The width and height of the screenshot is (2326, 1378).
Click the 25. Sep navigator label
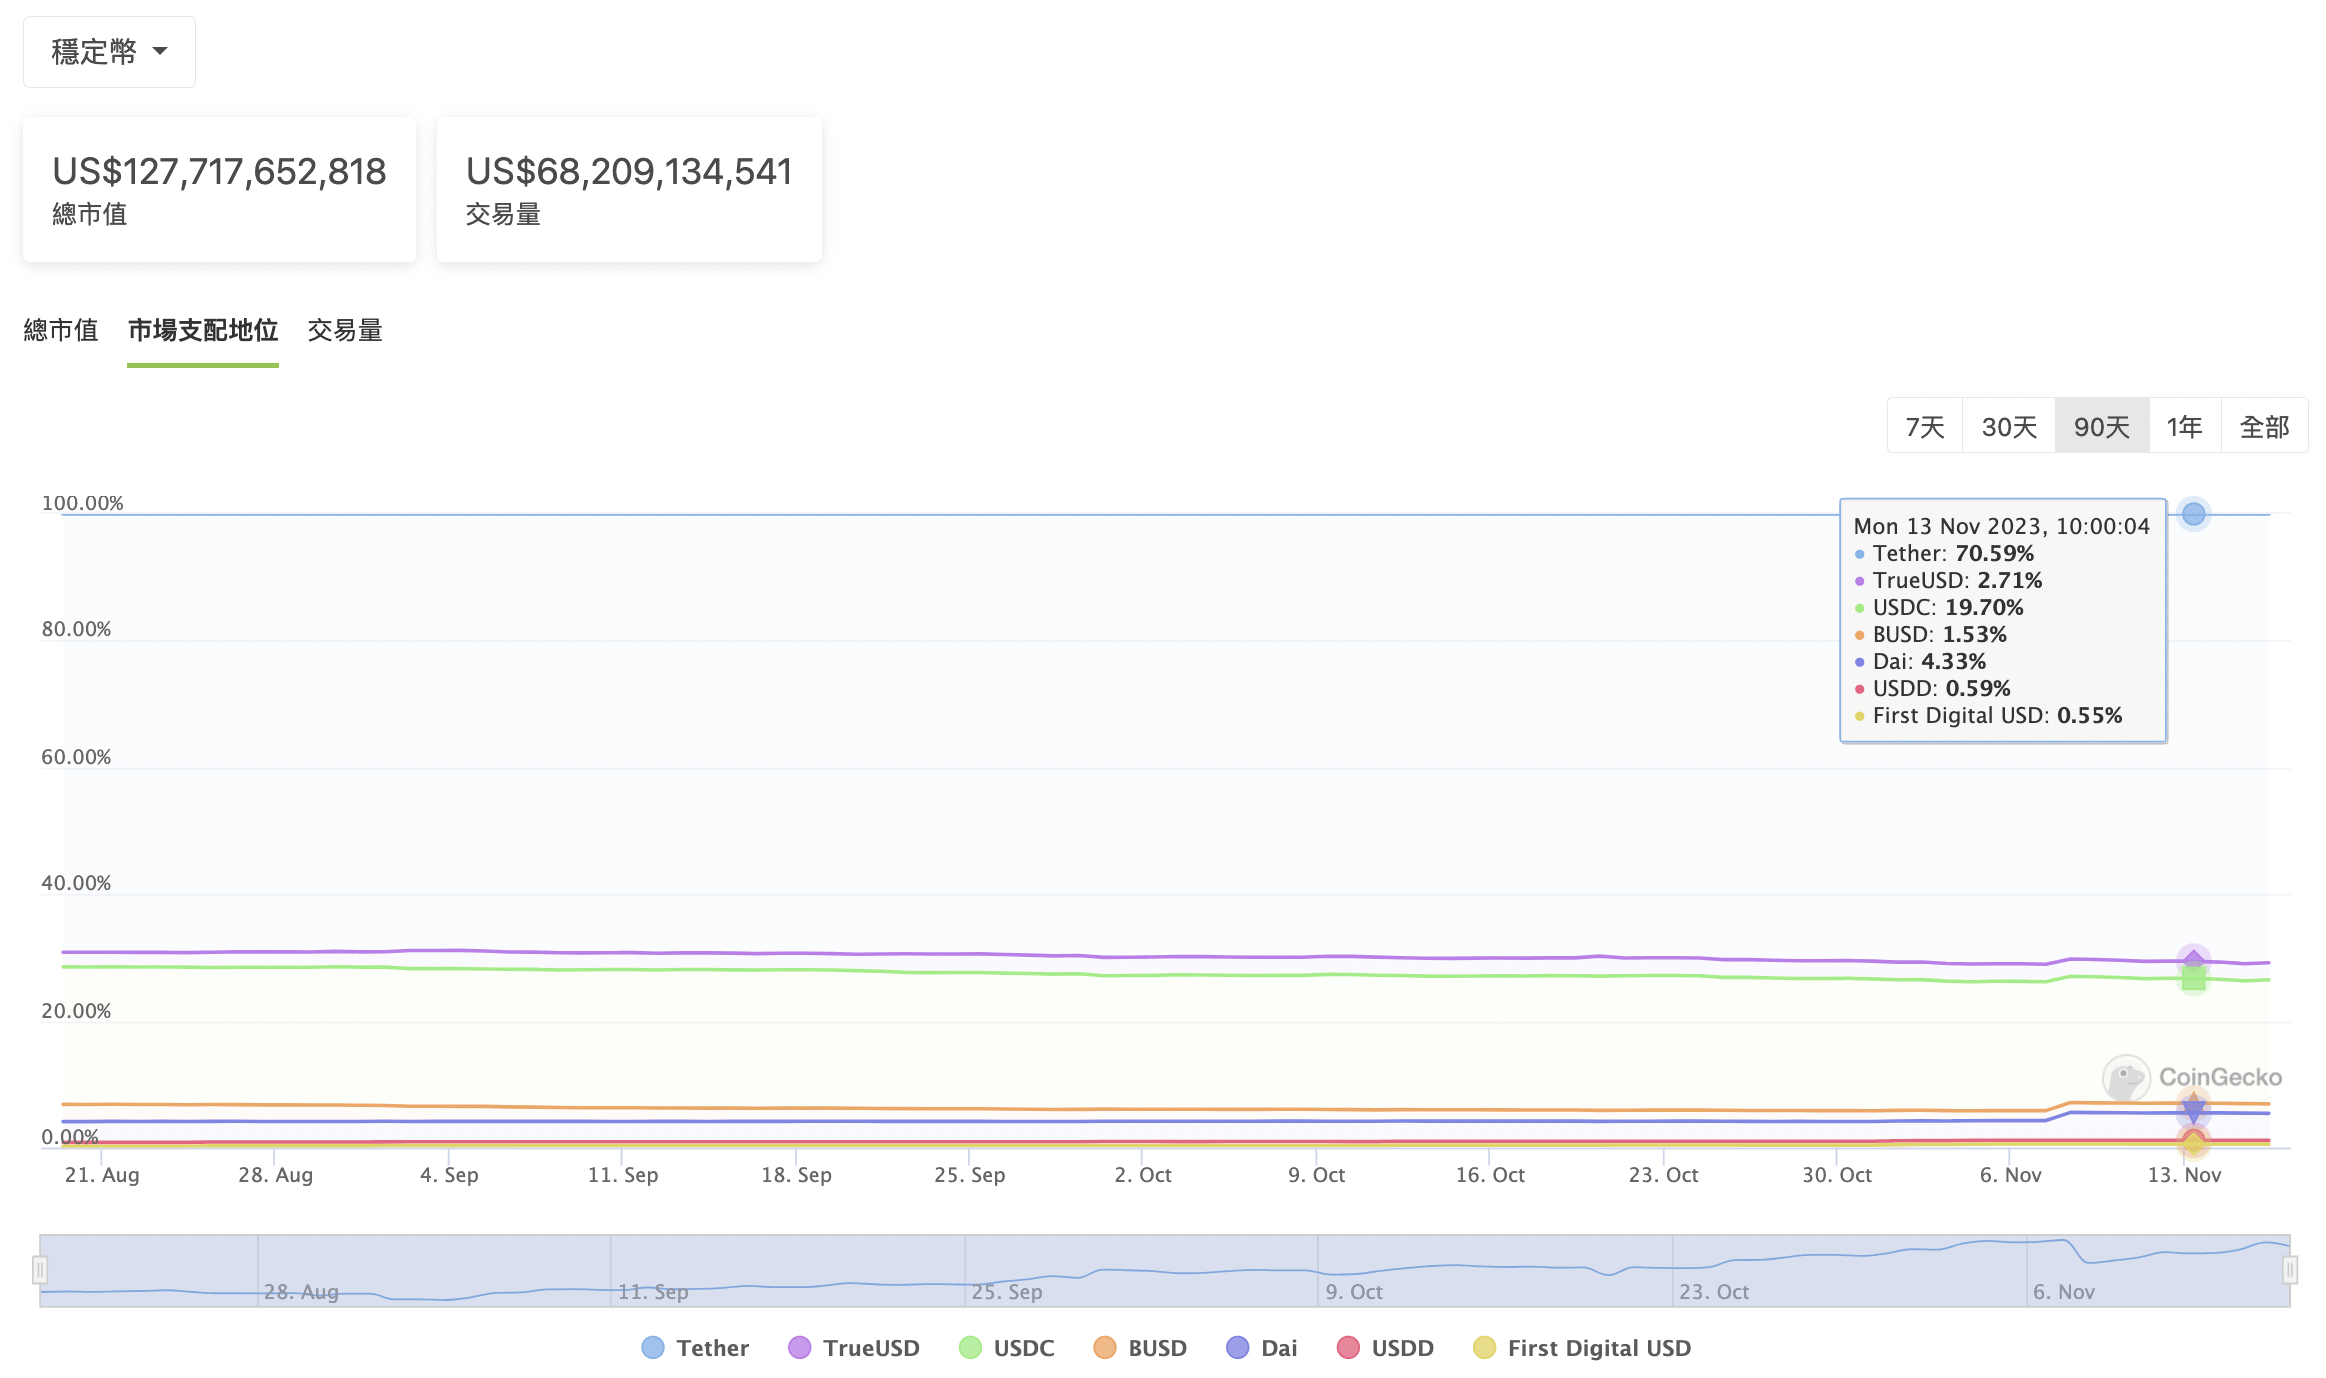[x=1006, y=1291]
